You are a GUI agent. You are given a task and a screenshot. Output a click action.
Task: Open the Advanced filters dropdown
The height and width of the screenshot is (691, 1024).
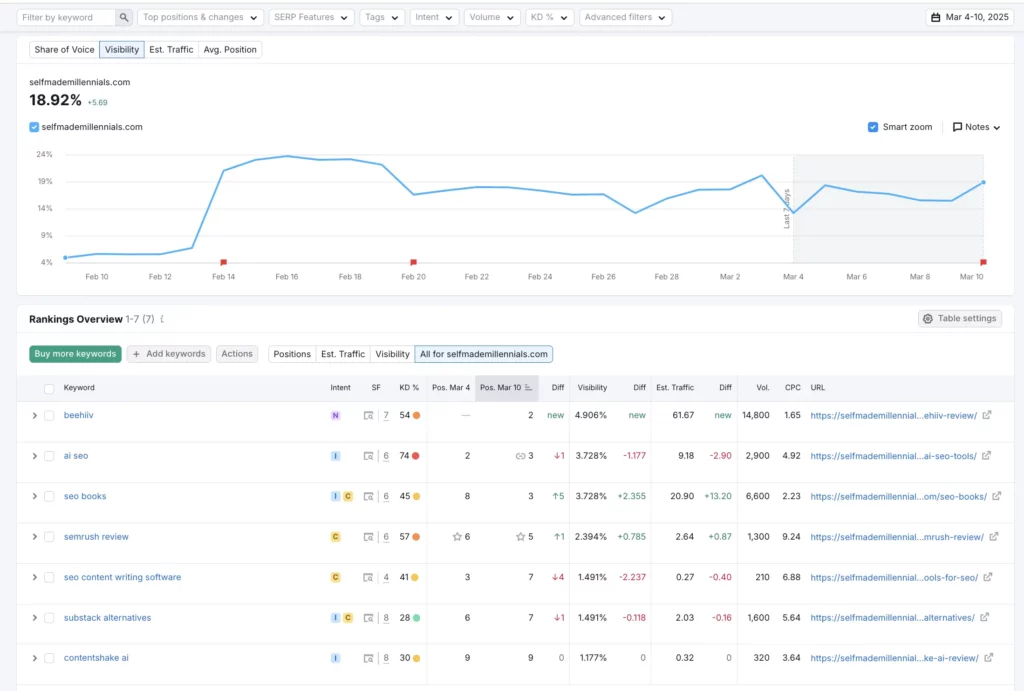coord(625,17)
